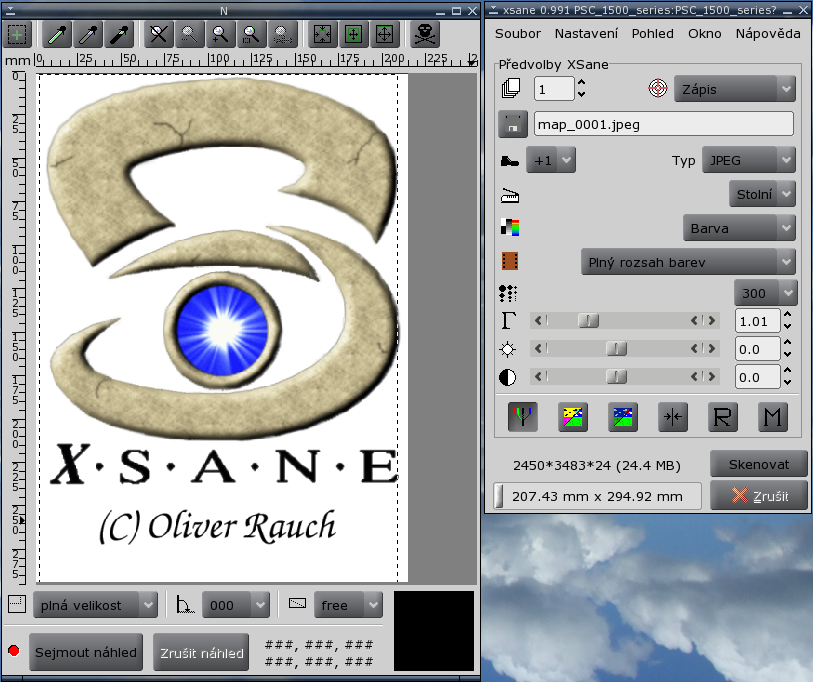Click the crossed-out magnifier unzoom icon
This screenshot has height=682, width=813.
click(x=158, y=35)
